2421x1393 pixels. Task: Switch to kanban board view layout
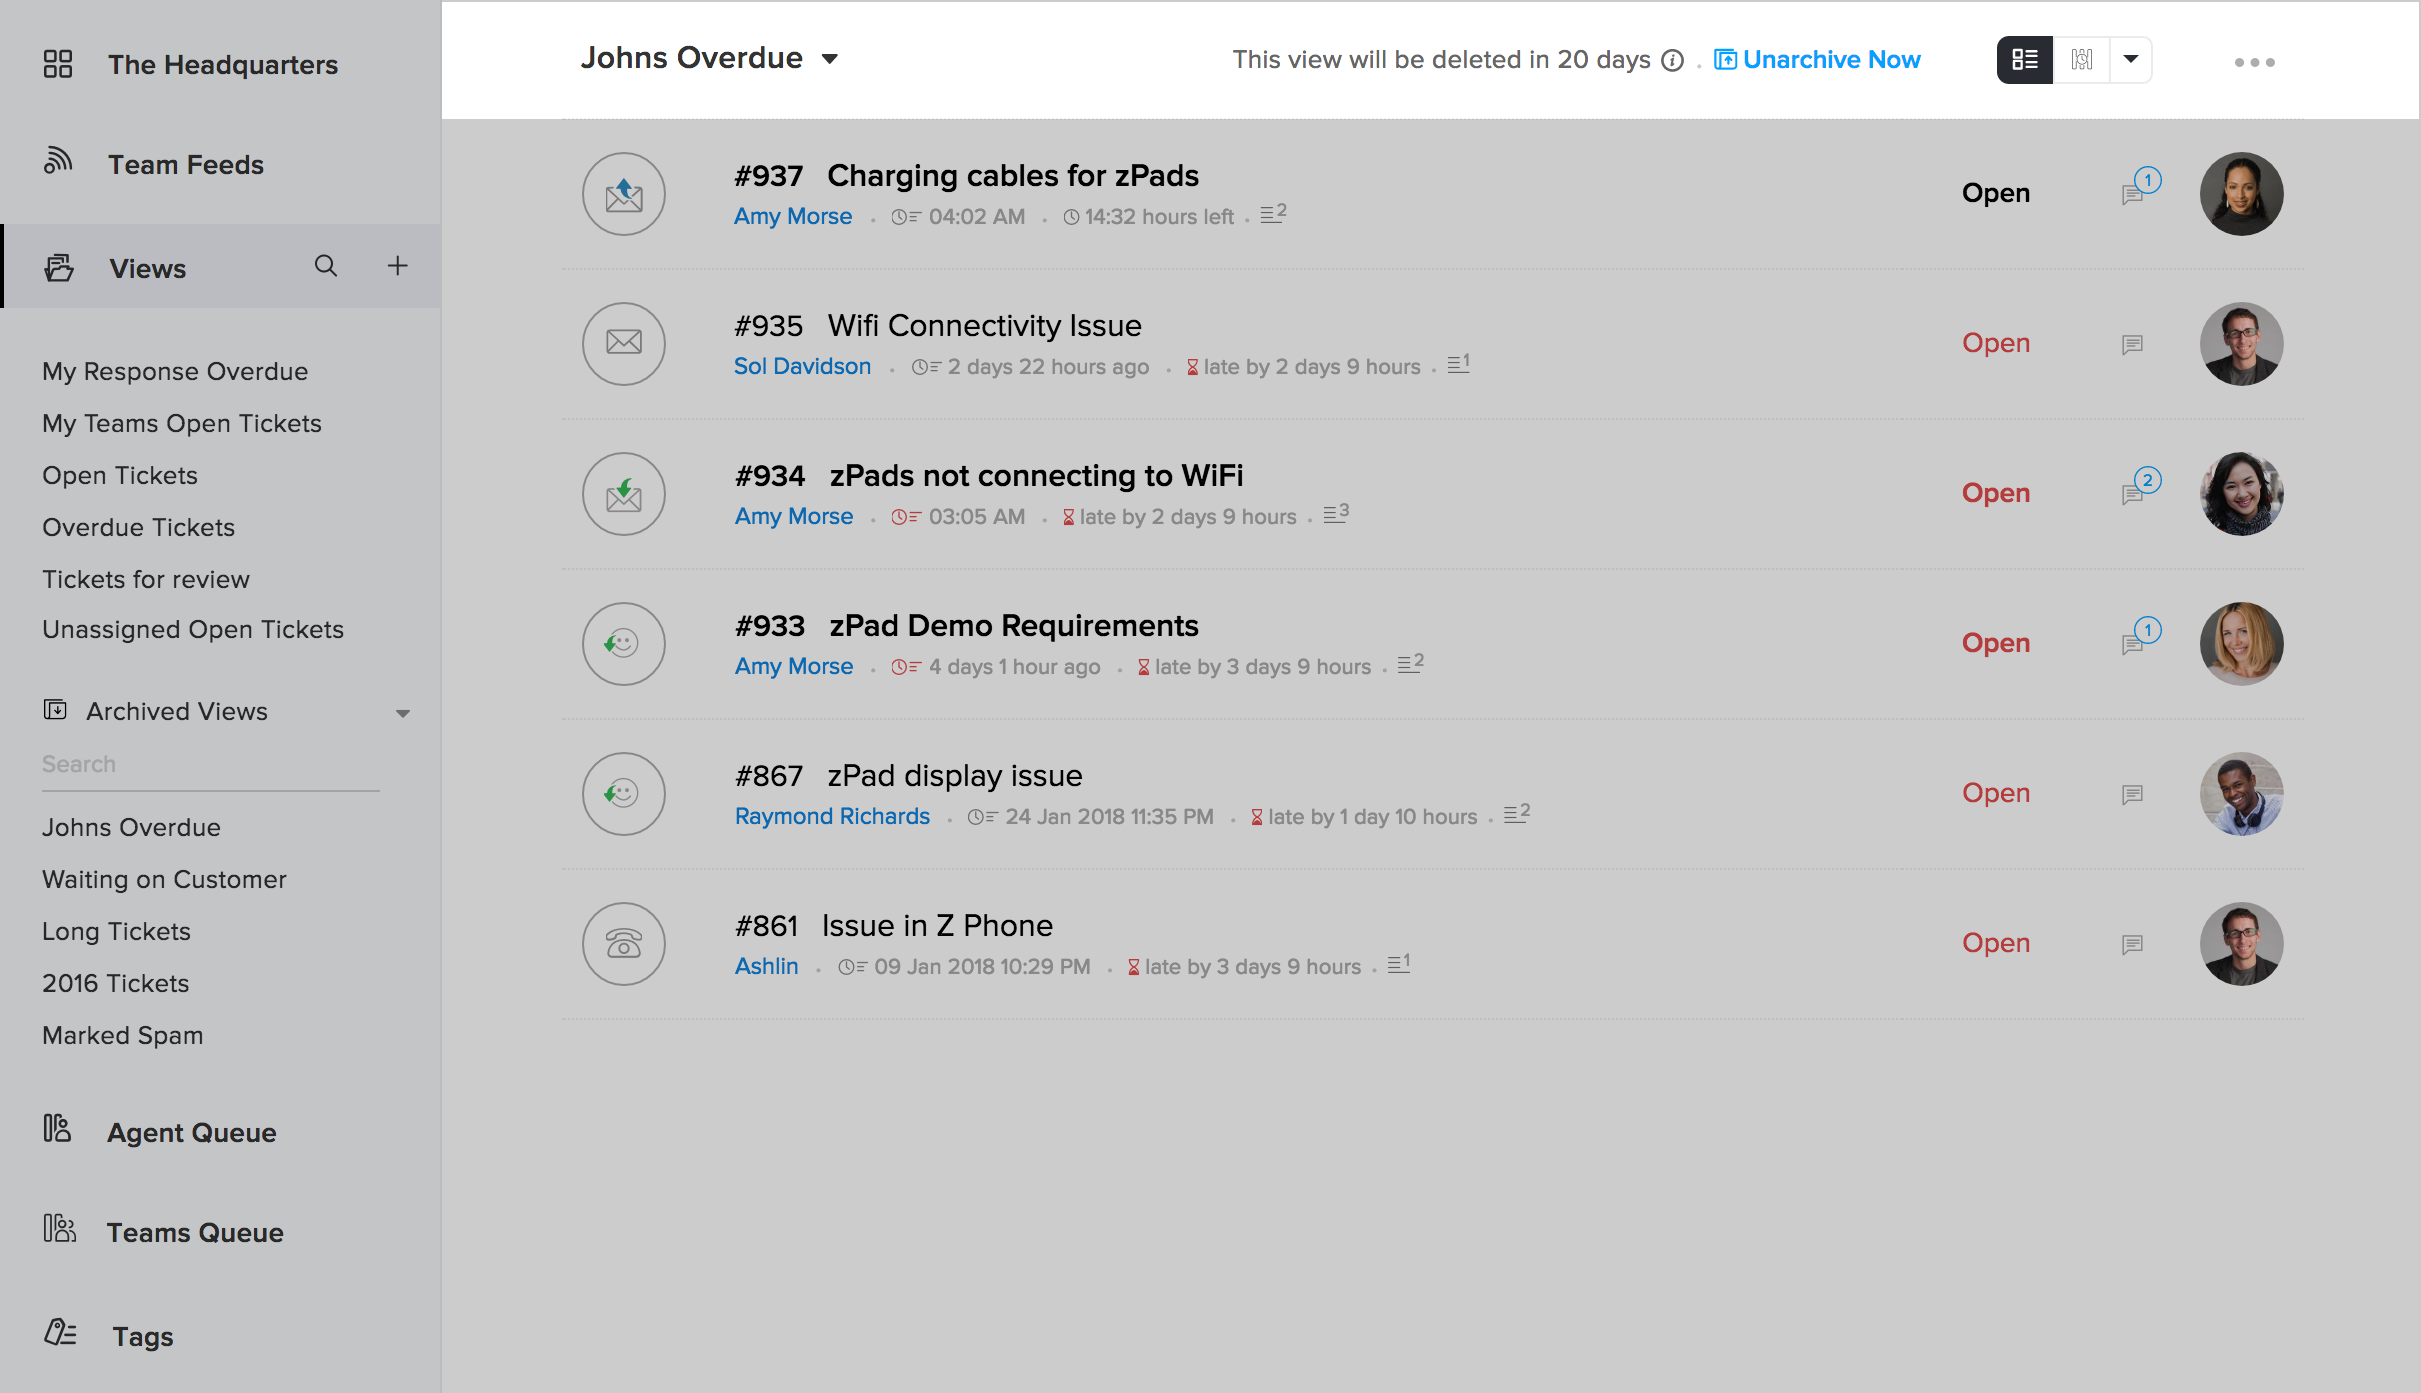click(2081, 60)
